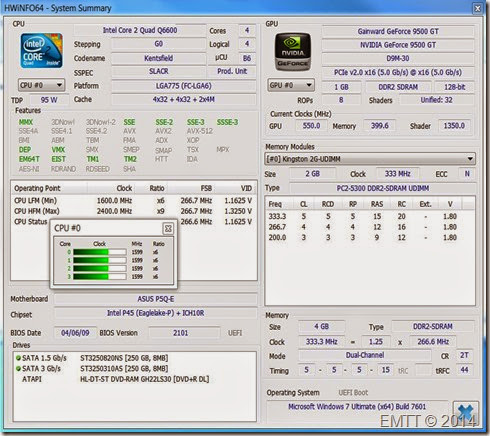Viewport: 490px width, 436px height.
Task: Open the CPU #0 selector dropdown
Action: click(x=41, y=85)
